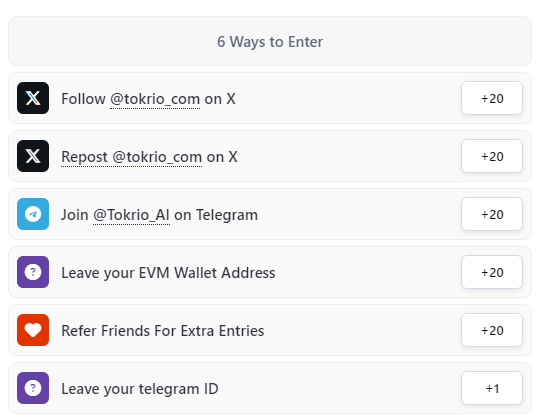
Task: Click the Telegram icon for Join @Tokrio_AI
Action: click(33, 214)
